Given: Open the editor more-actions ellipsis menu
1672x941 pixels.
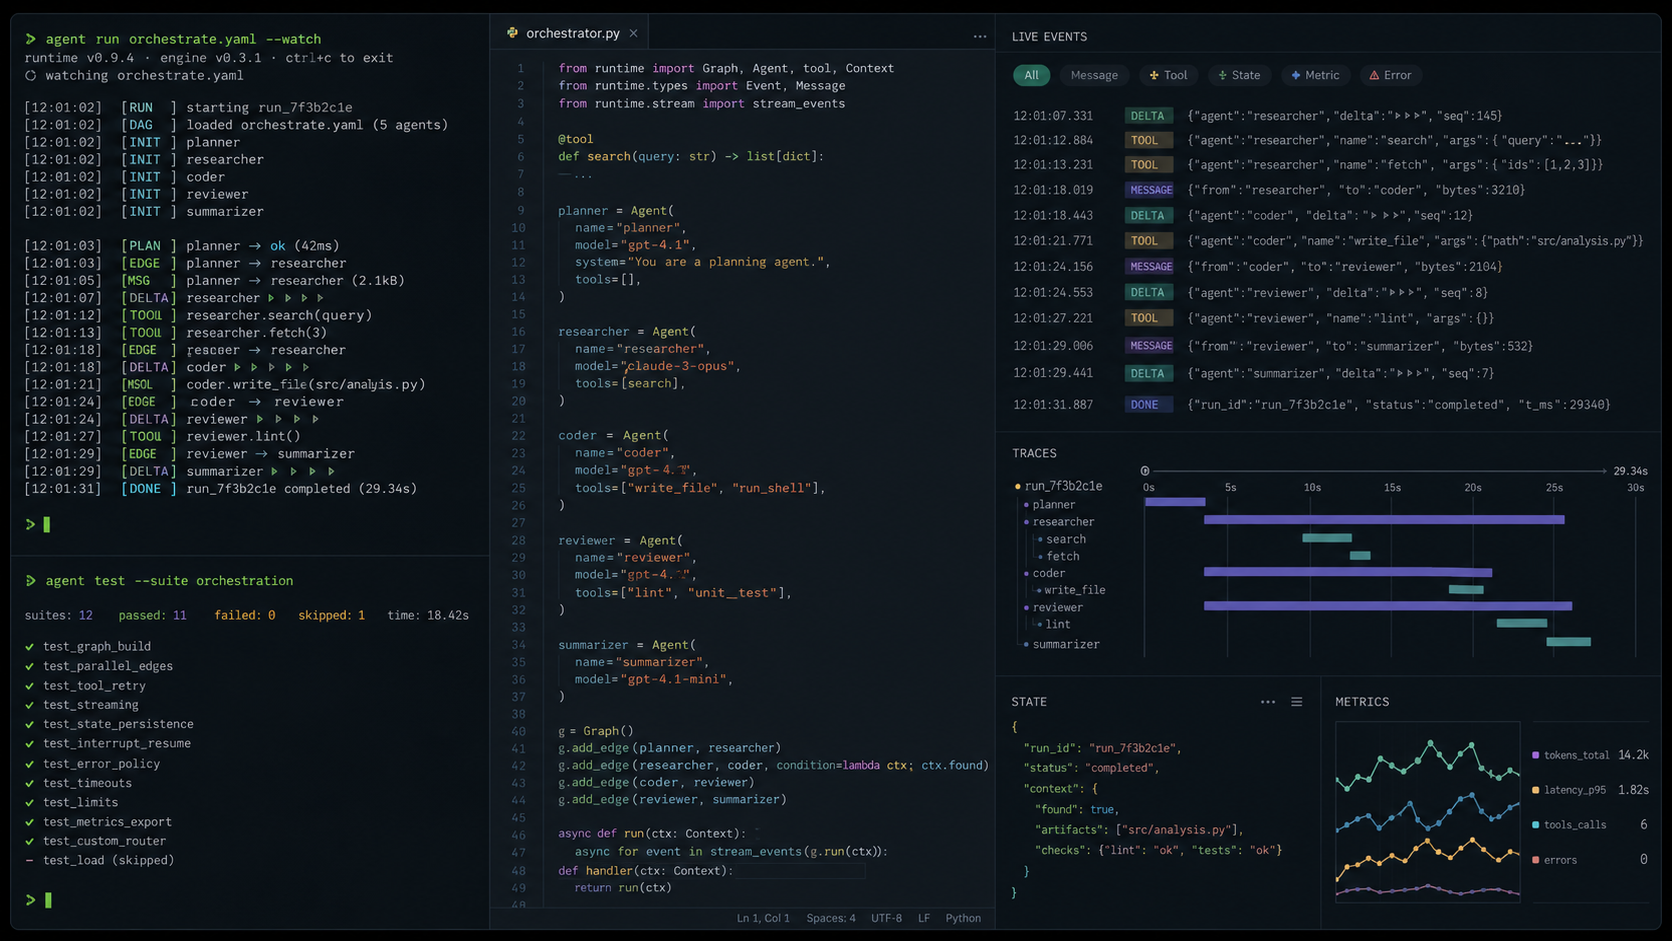Looking at the screenshot, I should (x=980, y=36).
